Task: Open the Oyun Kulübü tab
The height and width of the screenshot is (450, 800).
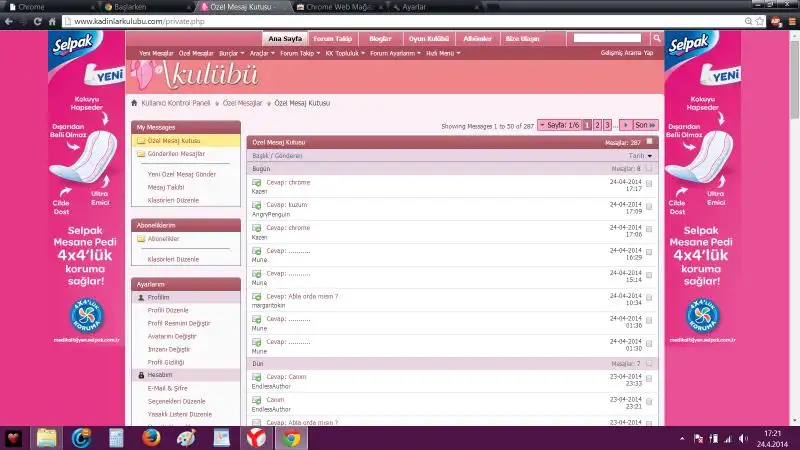Action: (x=430, y=38)
